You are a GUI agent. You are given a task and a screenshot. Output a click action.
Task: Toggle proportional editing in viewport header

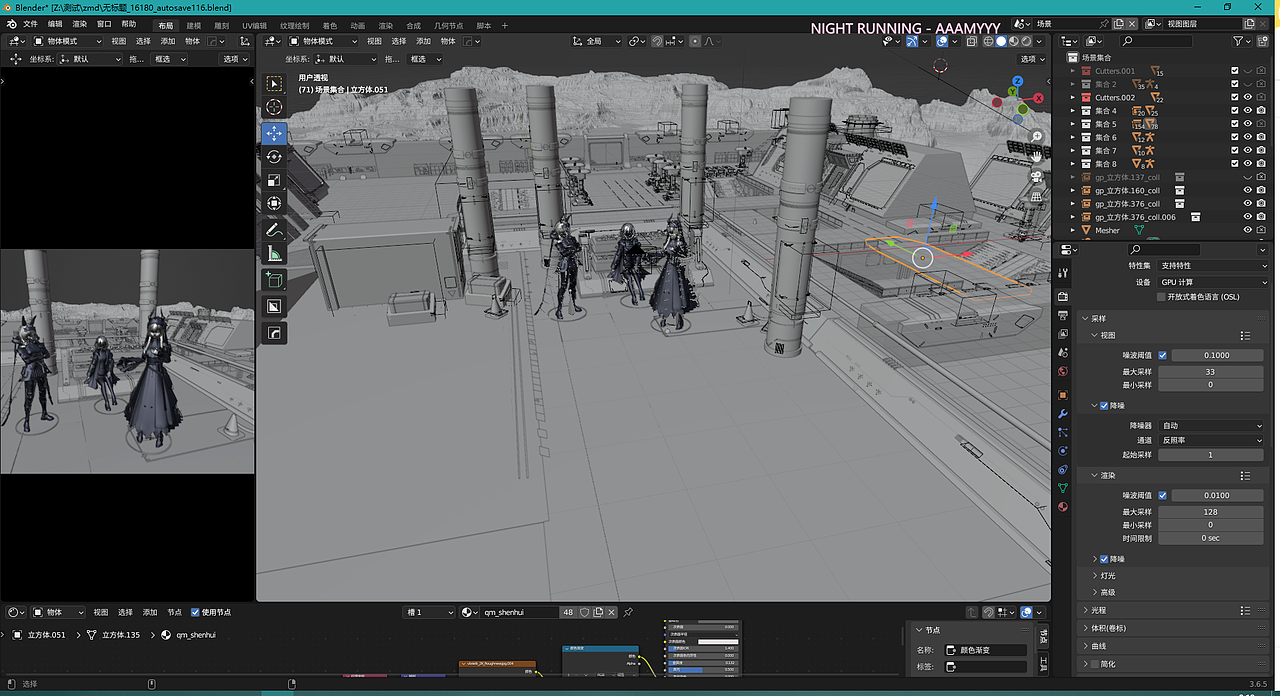696,41
